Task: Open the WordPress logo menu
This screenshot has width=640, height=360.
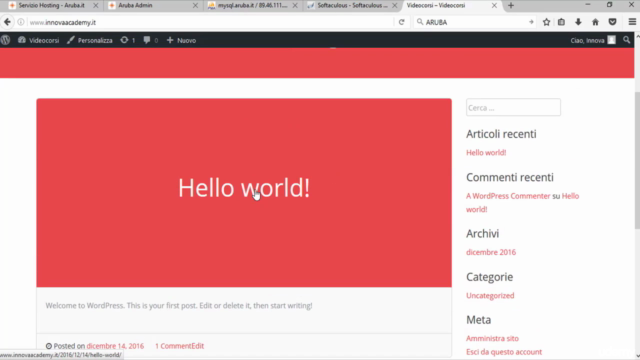Action: [x=6, y=40]
